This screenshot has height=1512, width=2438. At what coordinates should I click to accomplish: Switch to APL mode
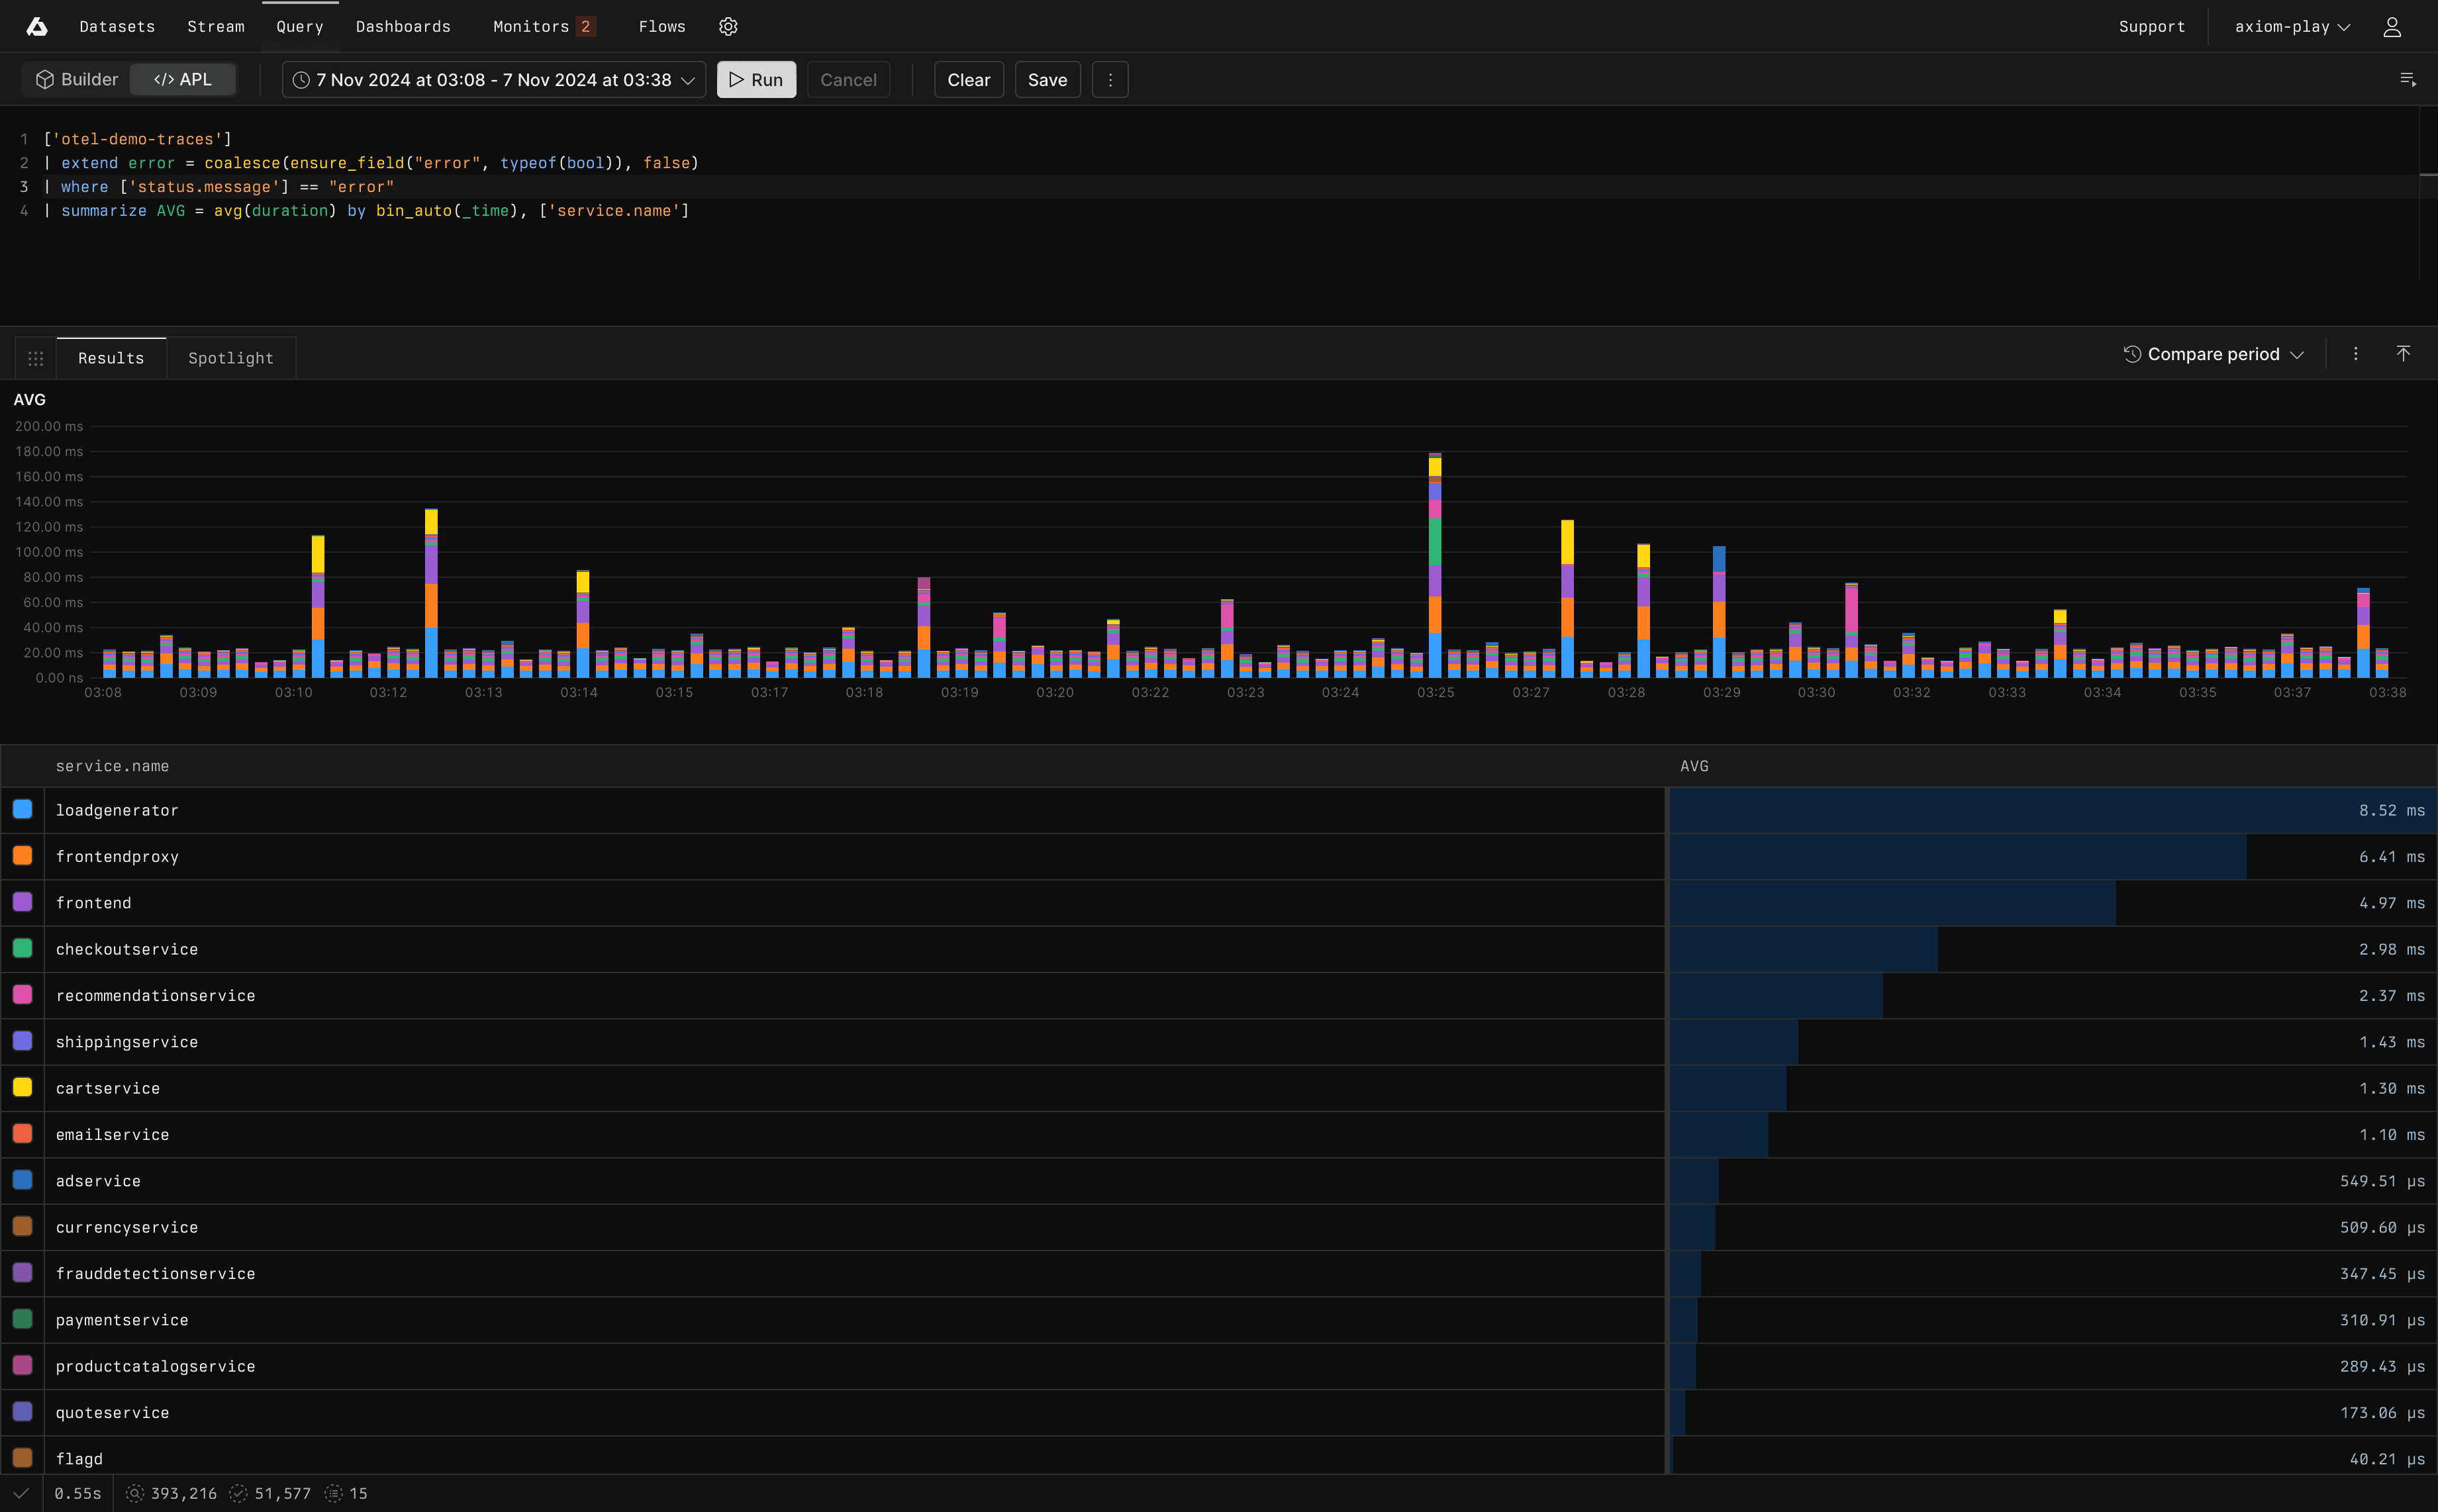pos(183,80)
